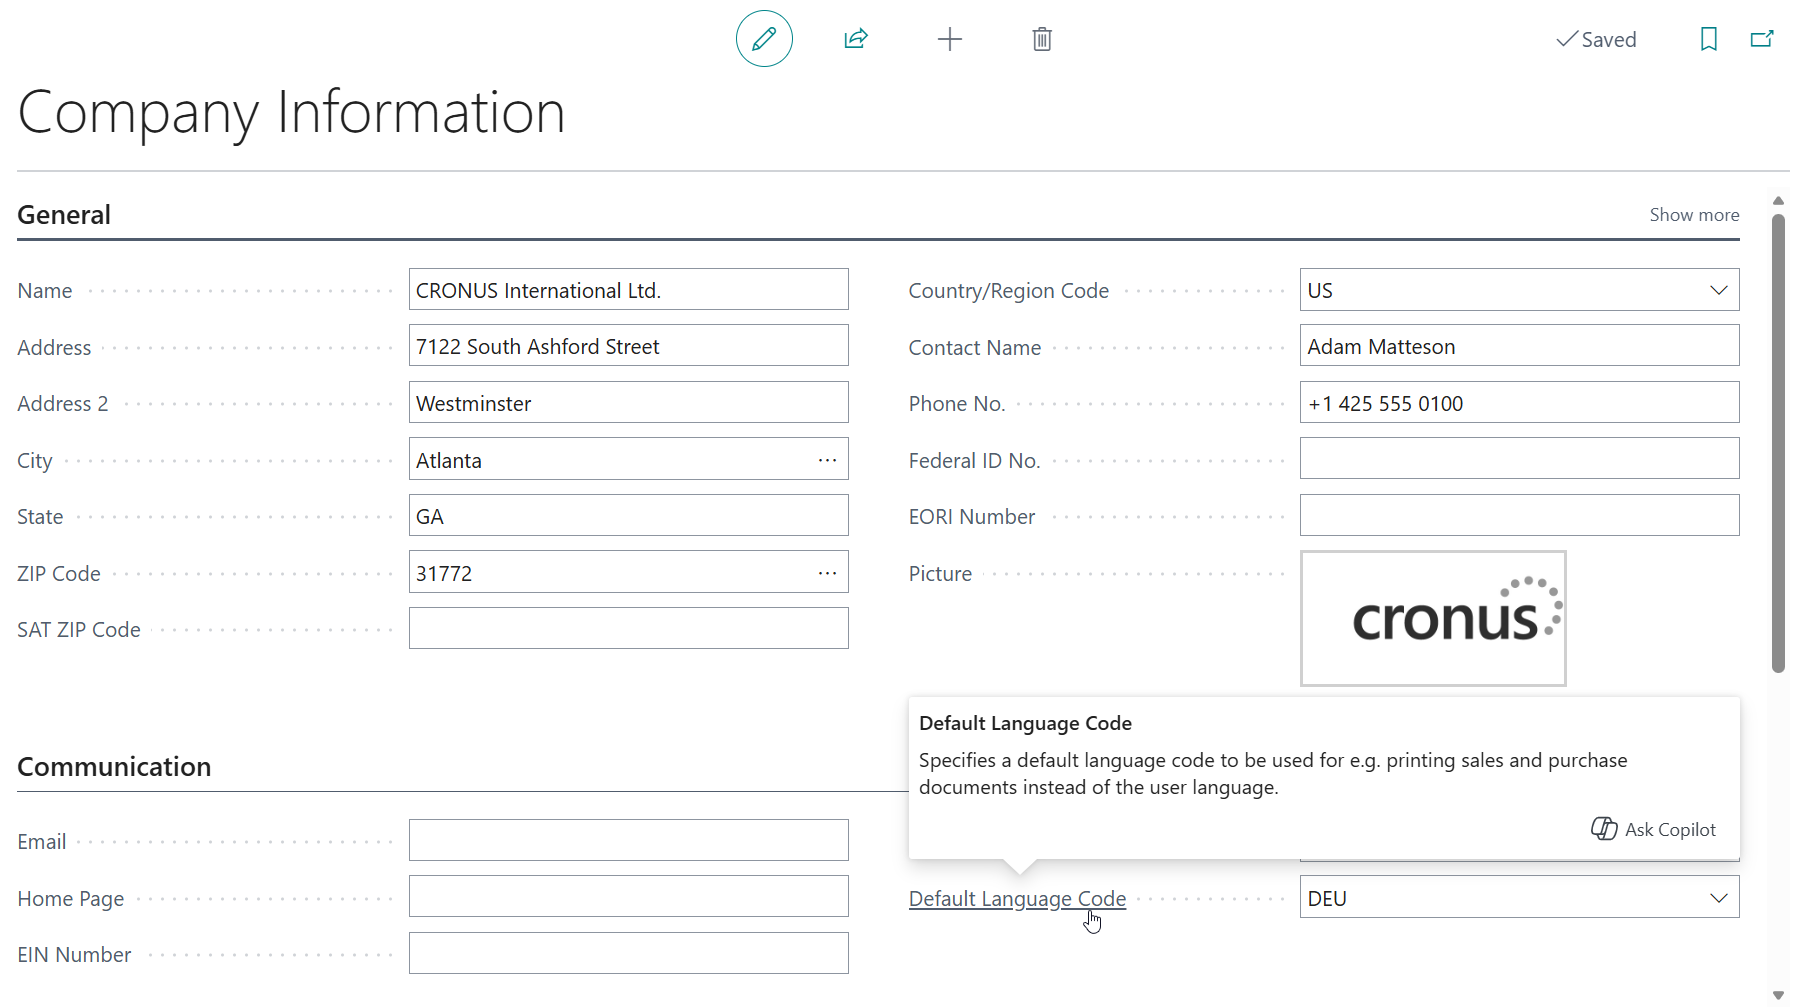Click the cronus logo picture
This screenshot has height=1007, width=1802.
pyautogui.click(x=1433, y=618)
